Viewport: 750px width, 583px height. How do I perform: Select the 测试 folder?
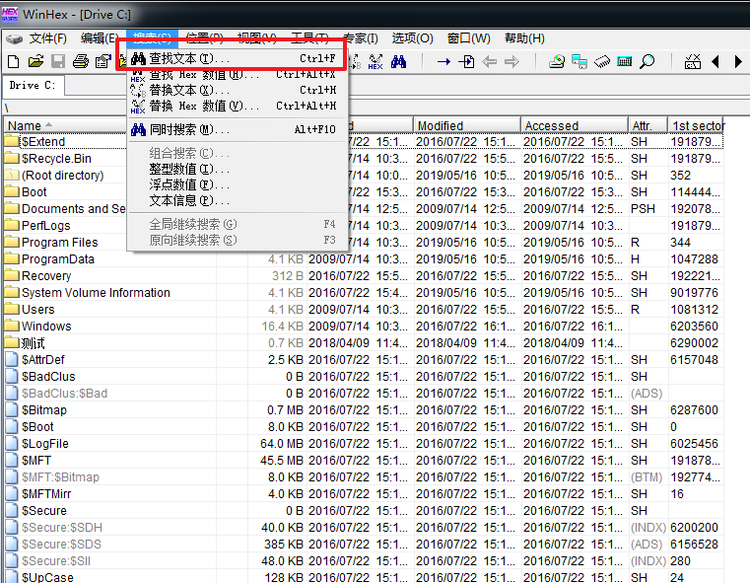33,343
